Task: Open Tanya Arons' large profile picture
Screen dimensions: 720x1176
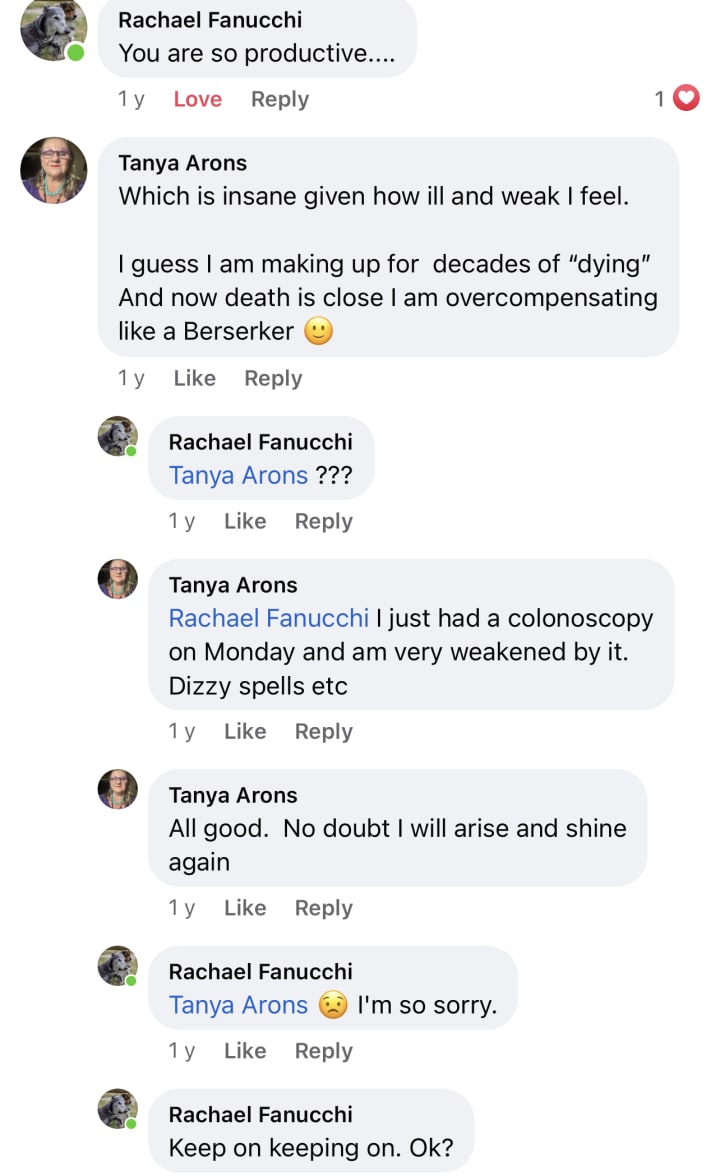Action: tap(53, 170)
